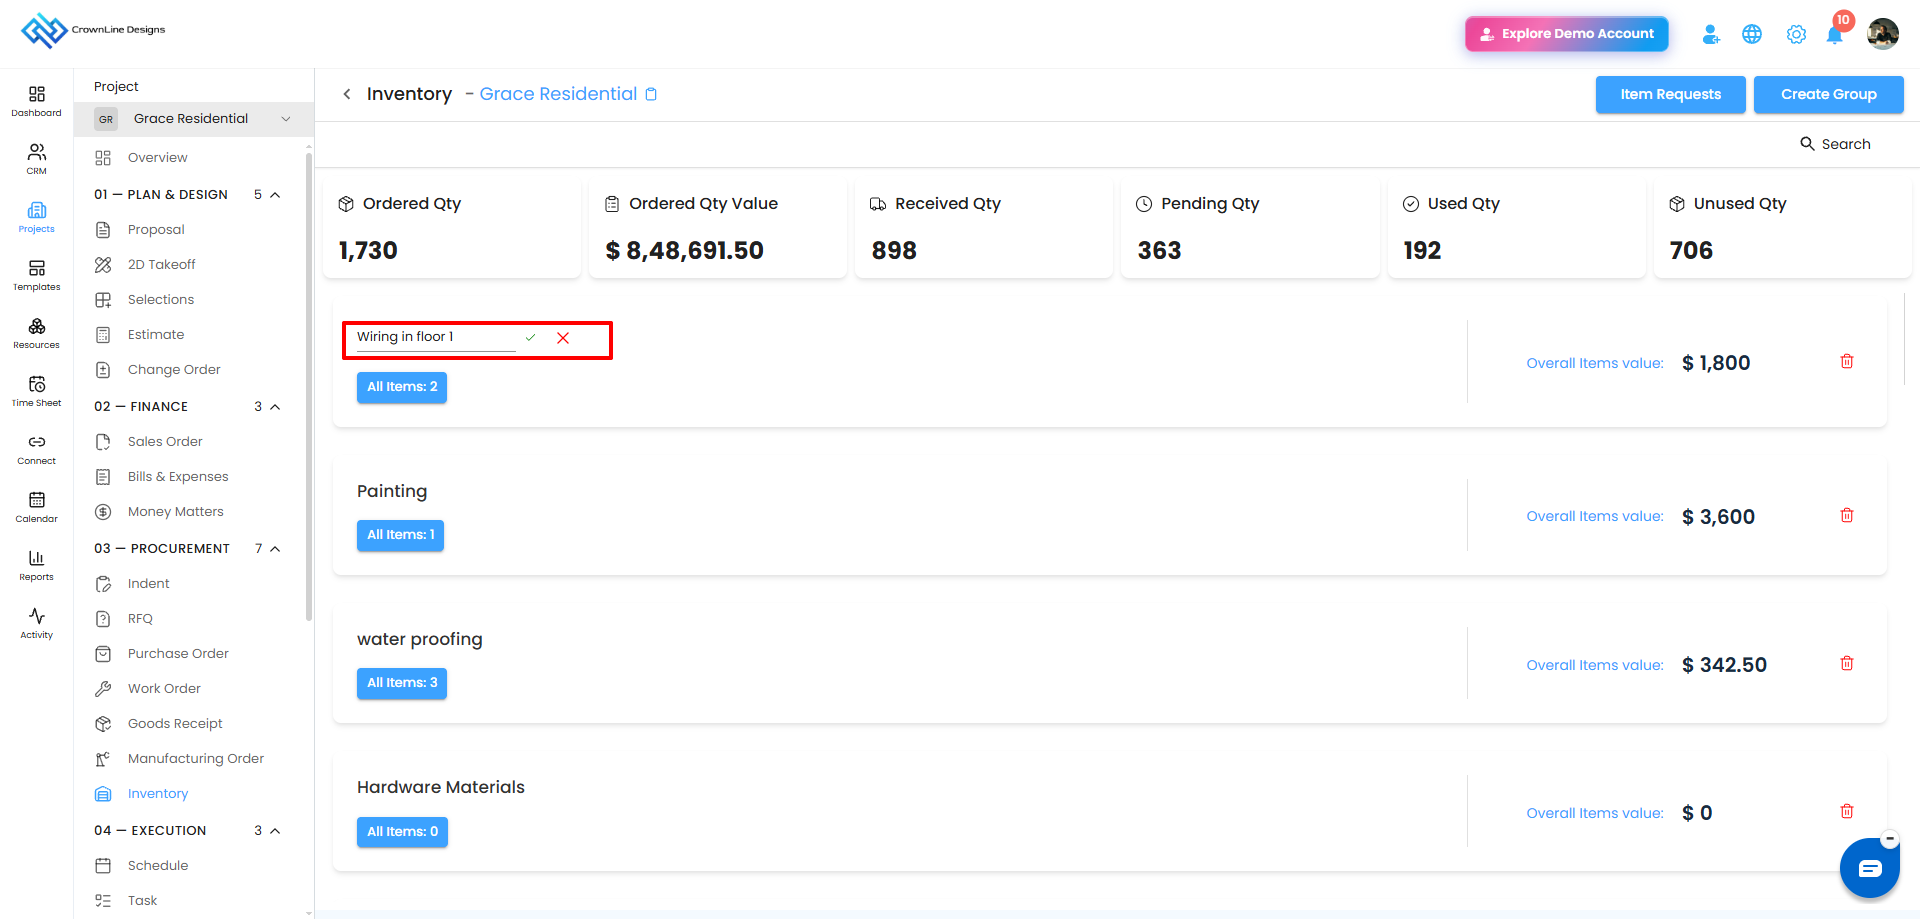Open the chat support bubble
Viewport: 1920px width, 919px height.
[1869, 868]
